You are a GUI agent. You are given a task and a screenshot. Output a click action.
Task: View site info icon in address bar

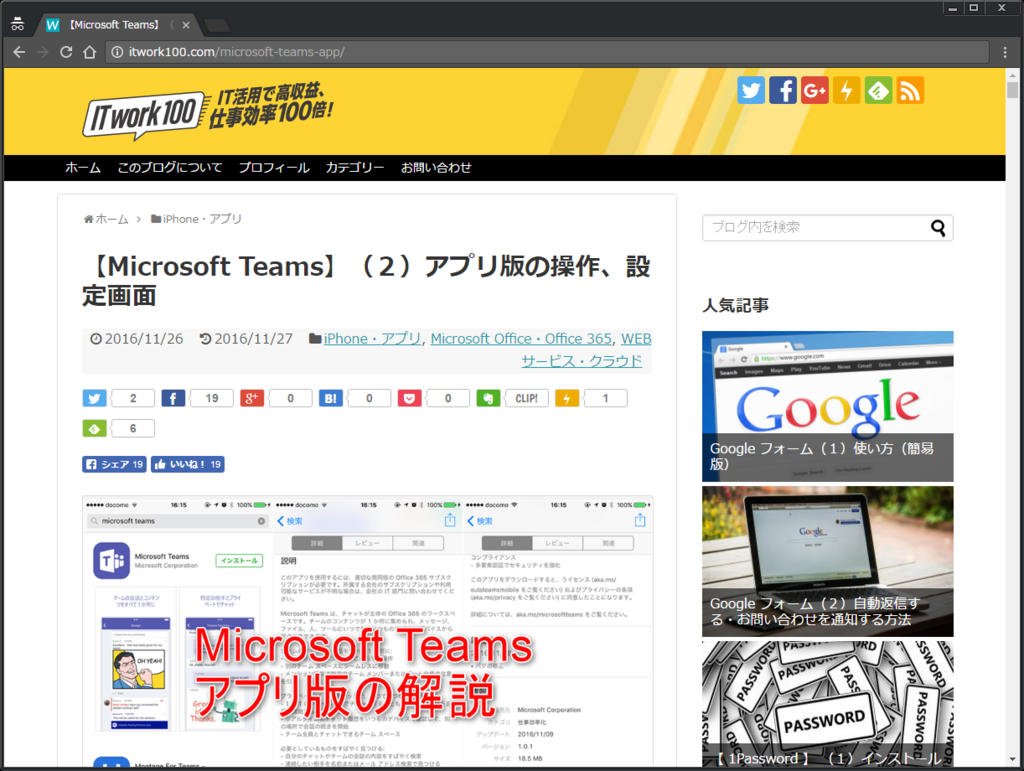(117, 52)
